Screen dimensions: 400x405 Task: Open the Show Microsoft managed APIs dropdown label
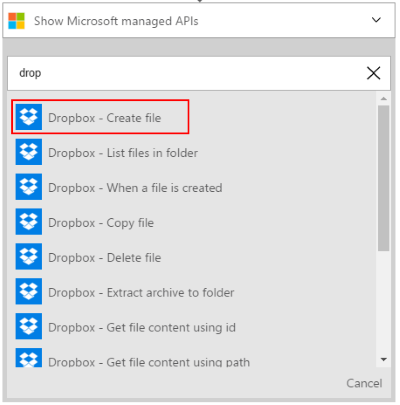(x=116, y=21)
